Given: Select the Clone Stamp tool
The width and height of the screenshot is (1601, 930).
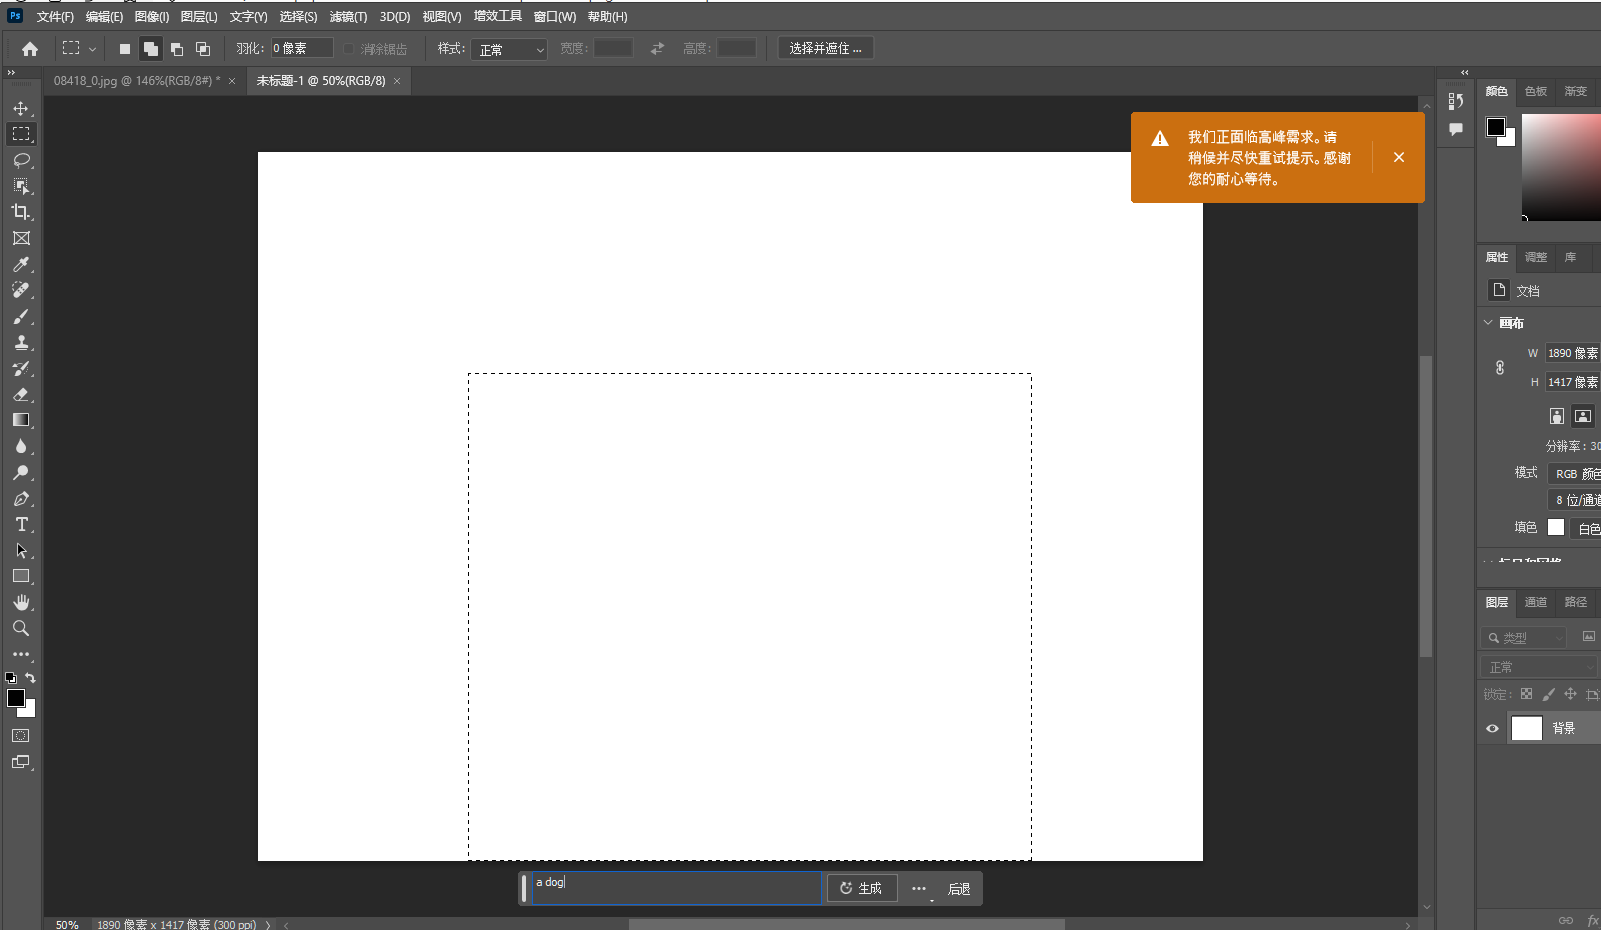Looking at the screenshot, I should 21,342.
